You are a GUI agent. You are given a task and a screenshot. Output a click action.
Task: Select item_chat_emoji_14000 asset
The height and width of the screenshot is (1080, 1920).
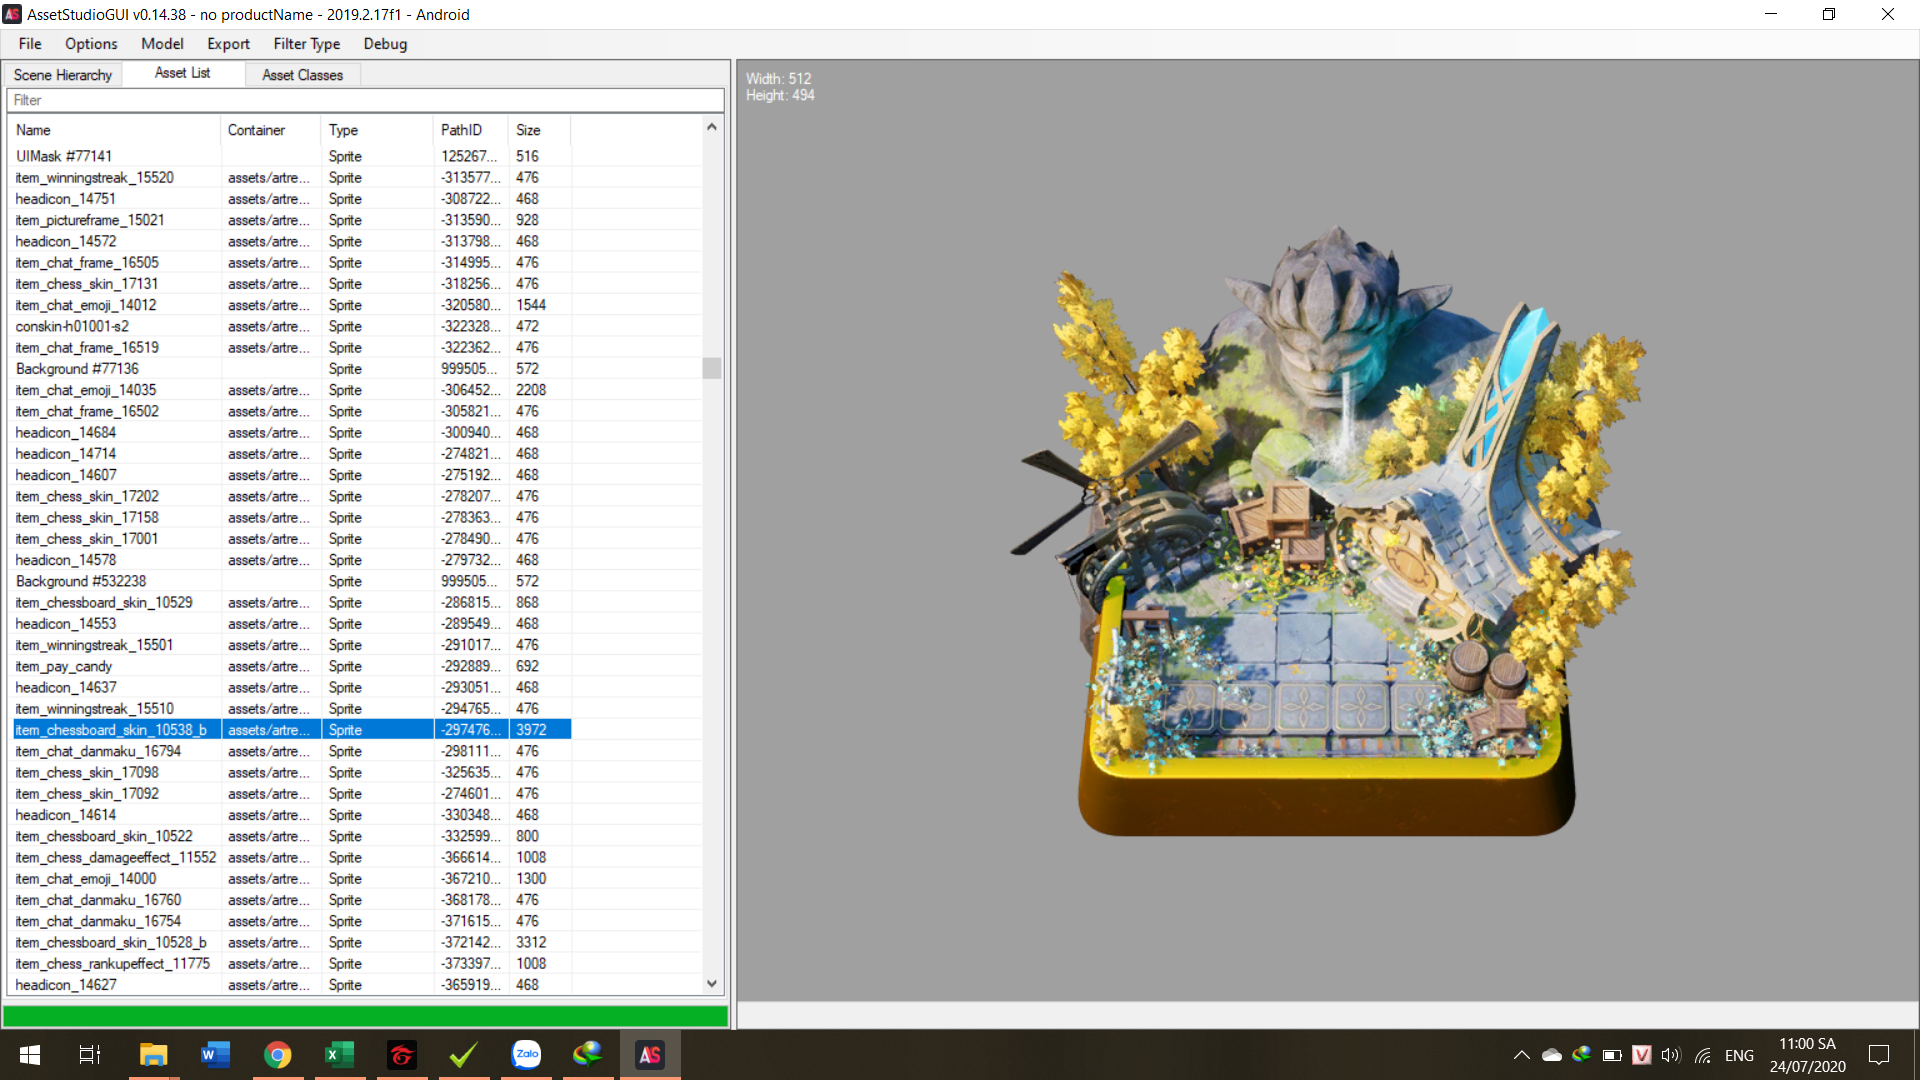coord(292,878)
